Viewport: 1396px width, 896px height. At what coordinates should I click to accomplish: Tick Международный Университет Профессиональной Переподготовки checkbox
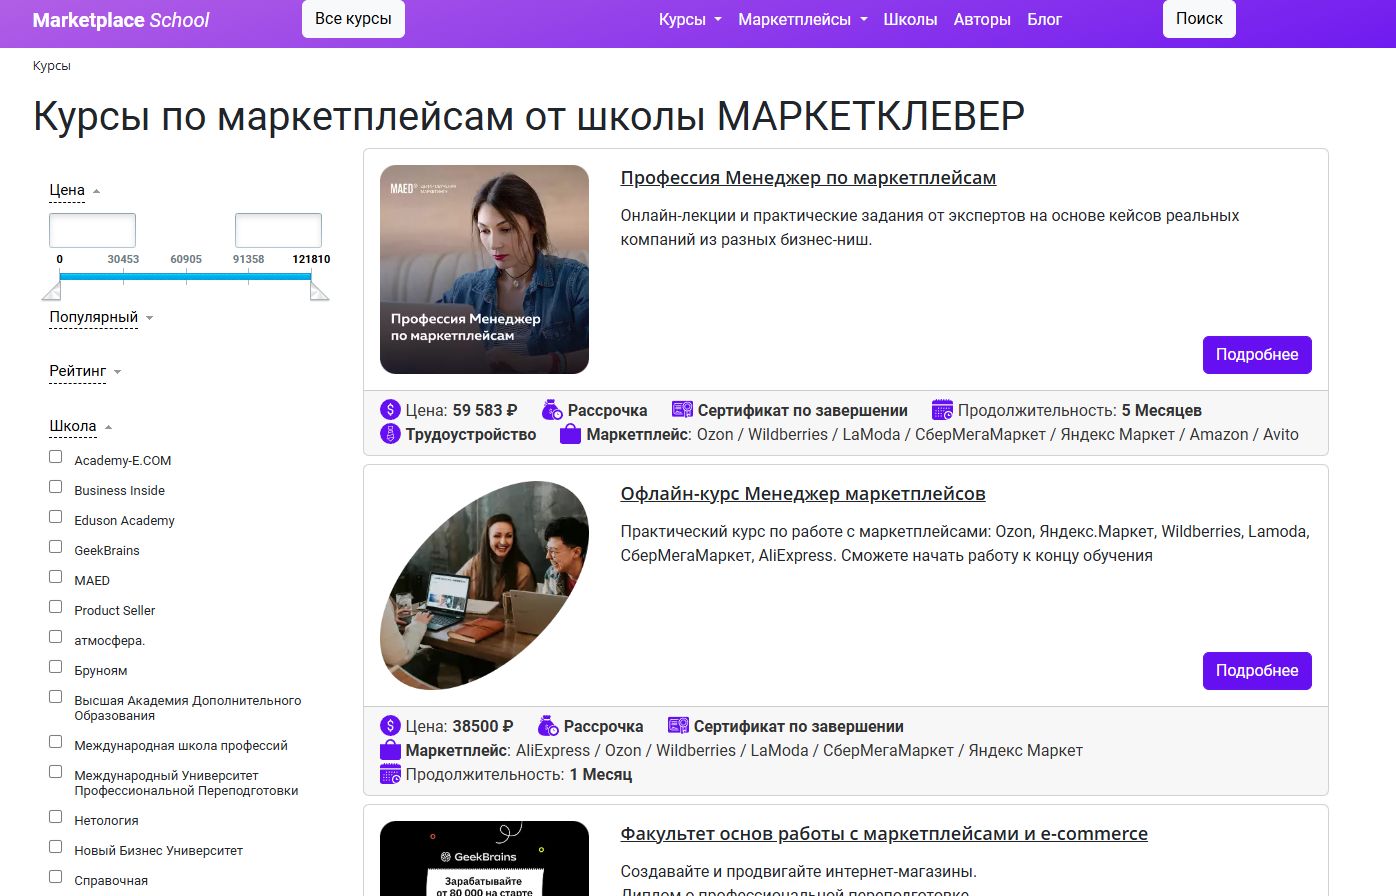tap(56, 772)
